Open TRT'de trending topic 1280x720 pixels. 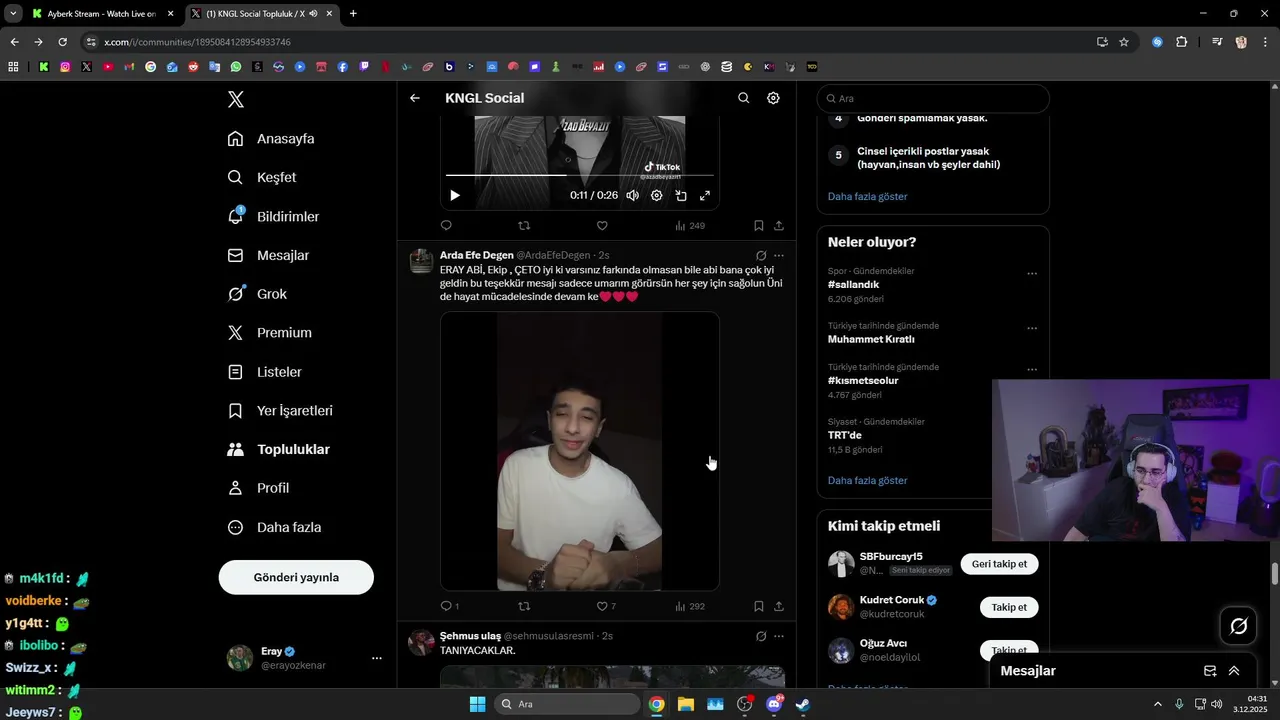tap(845, 436)
